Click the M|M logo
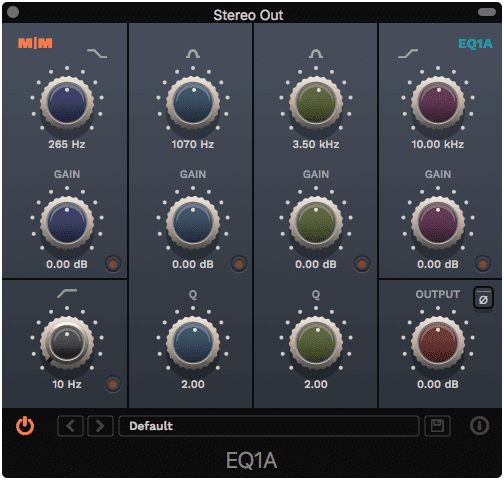 (35, 43)
